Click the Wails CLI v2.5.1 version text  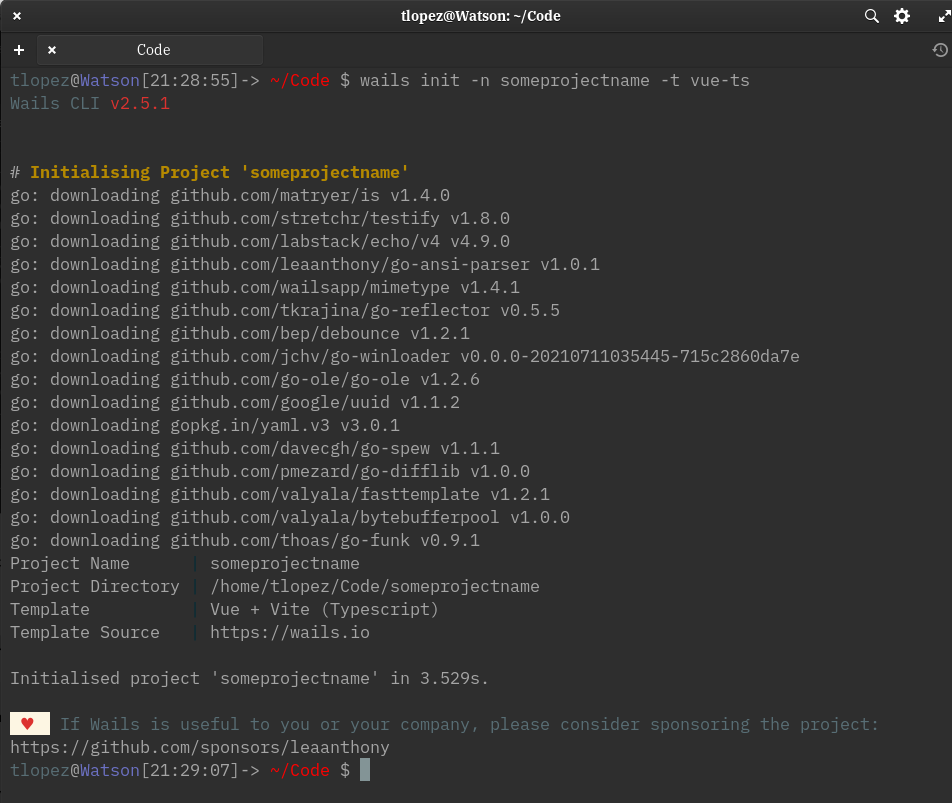[x=90, y=103]
